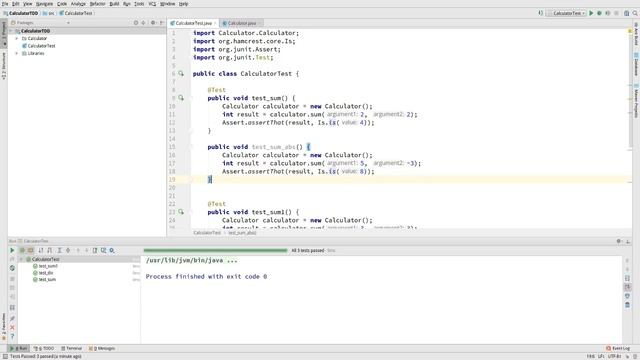Screen dimensions: 640x360
Task: Select CalculatorTest class in Packages tree
Action: tap(41, 46)
